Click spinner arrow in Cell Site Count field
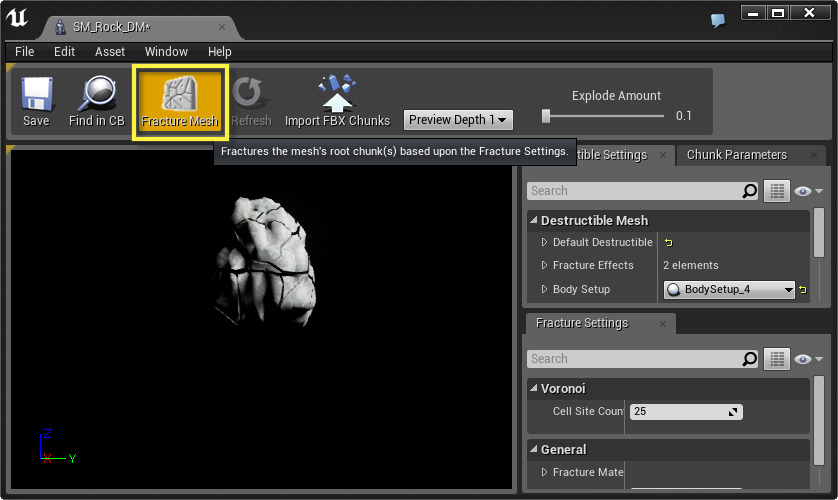Viewport: 838px width, 500px height. pyautogui.click(x=733, y=412)
